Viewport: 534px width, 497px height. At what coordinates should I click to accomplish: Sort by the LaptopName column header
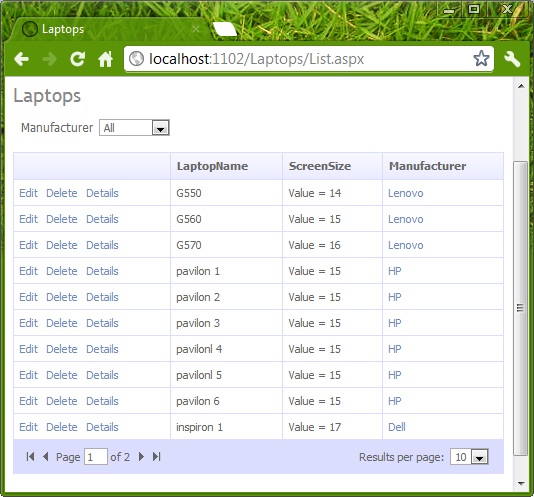[x=212, y=166]
